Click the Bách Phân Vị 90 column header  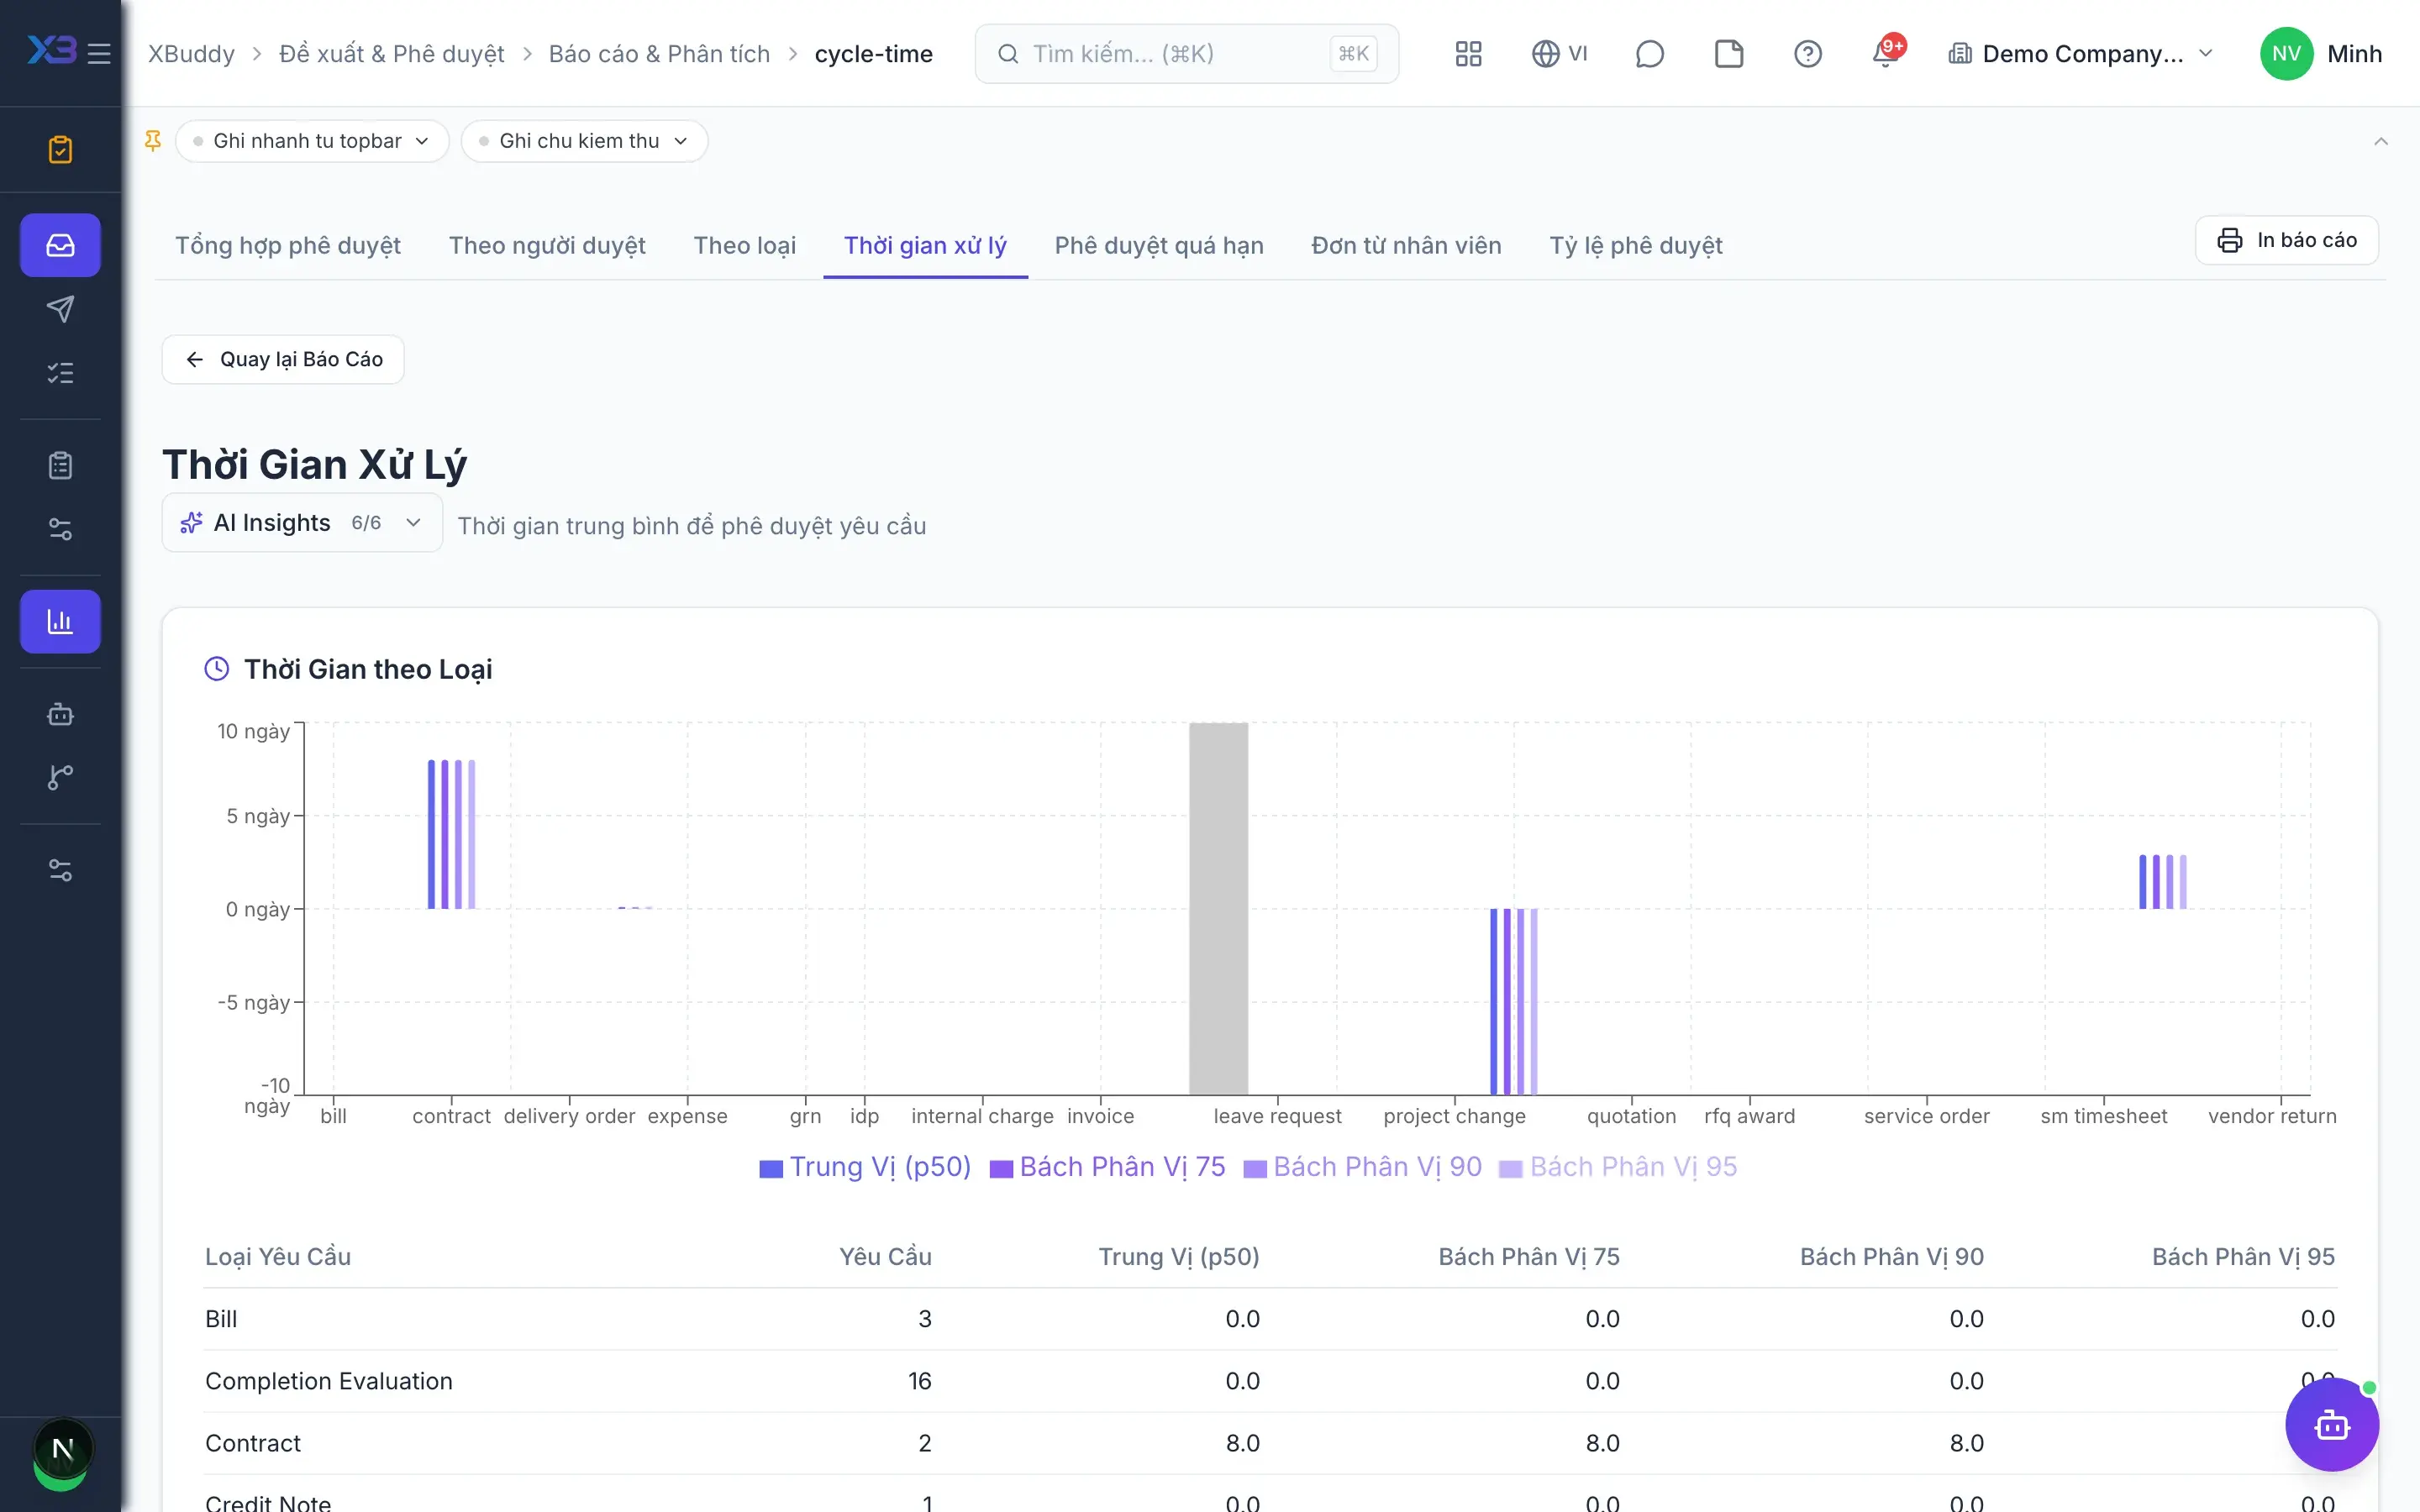pos(1891,1257)
